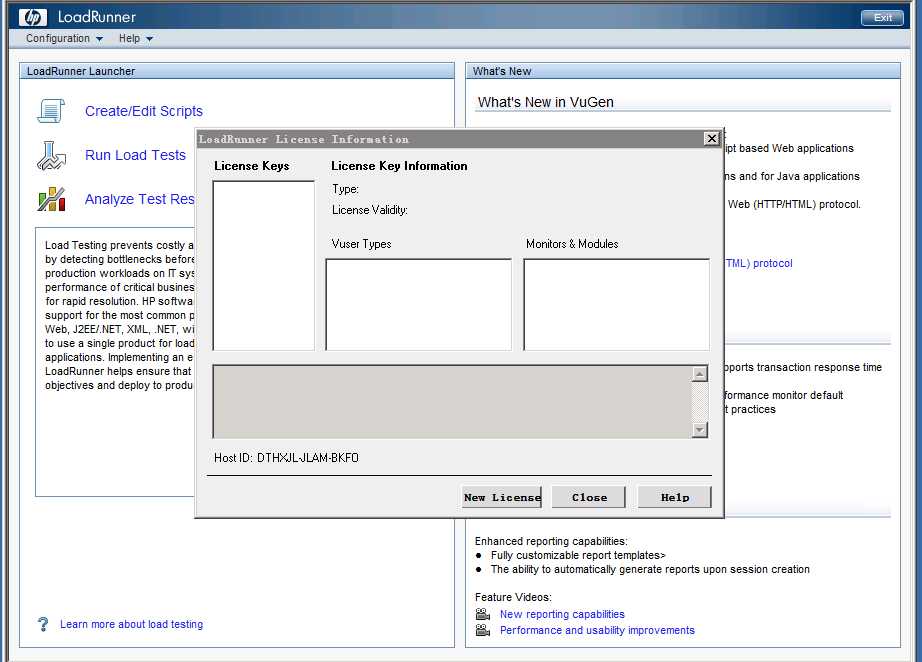Viewport: 922px width, 662px height.
Task: Click the scroll down arrow in description box
Action: tap(700, 430)
